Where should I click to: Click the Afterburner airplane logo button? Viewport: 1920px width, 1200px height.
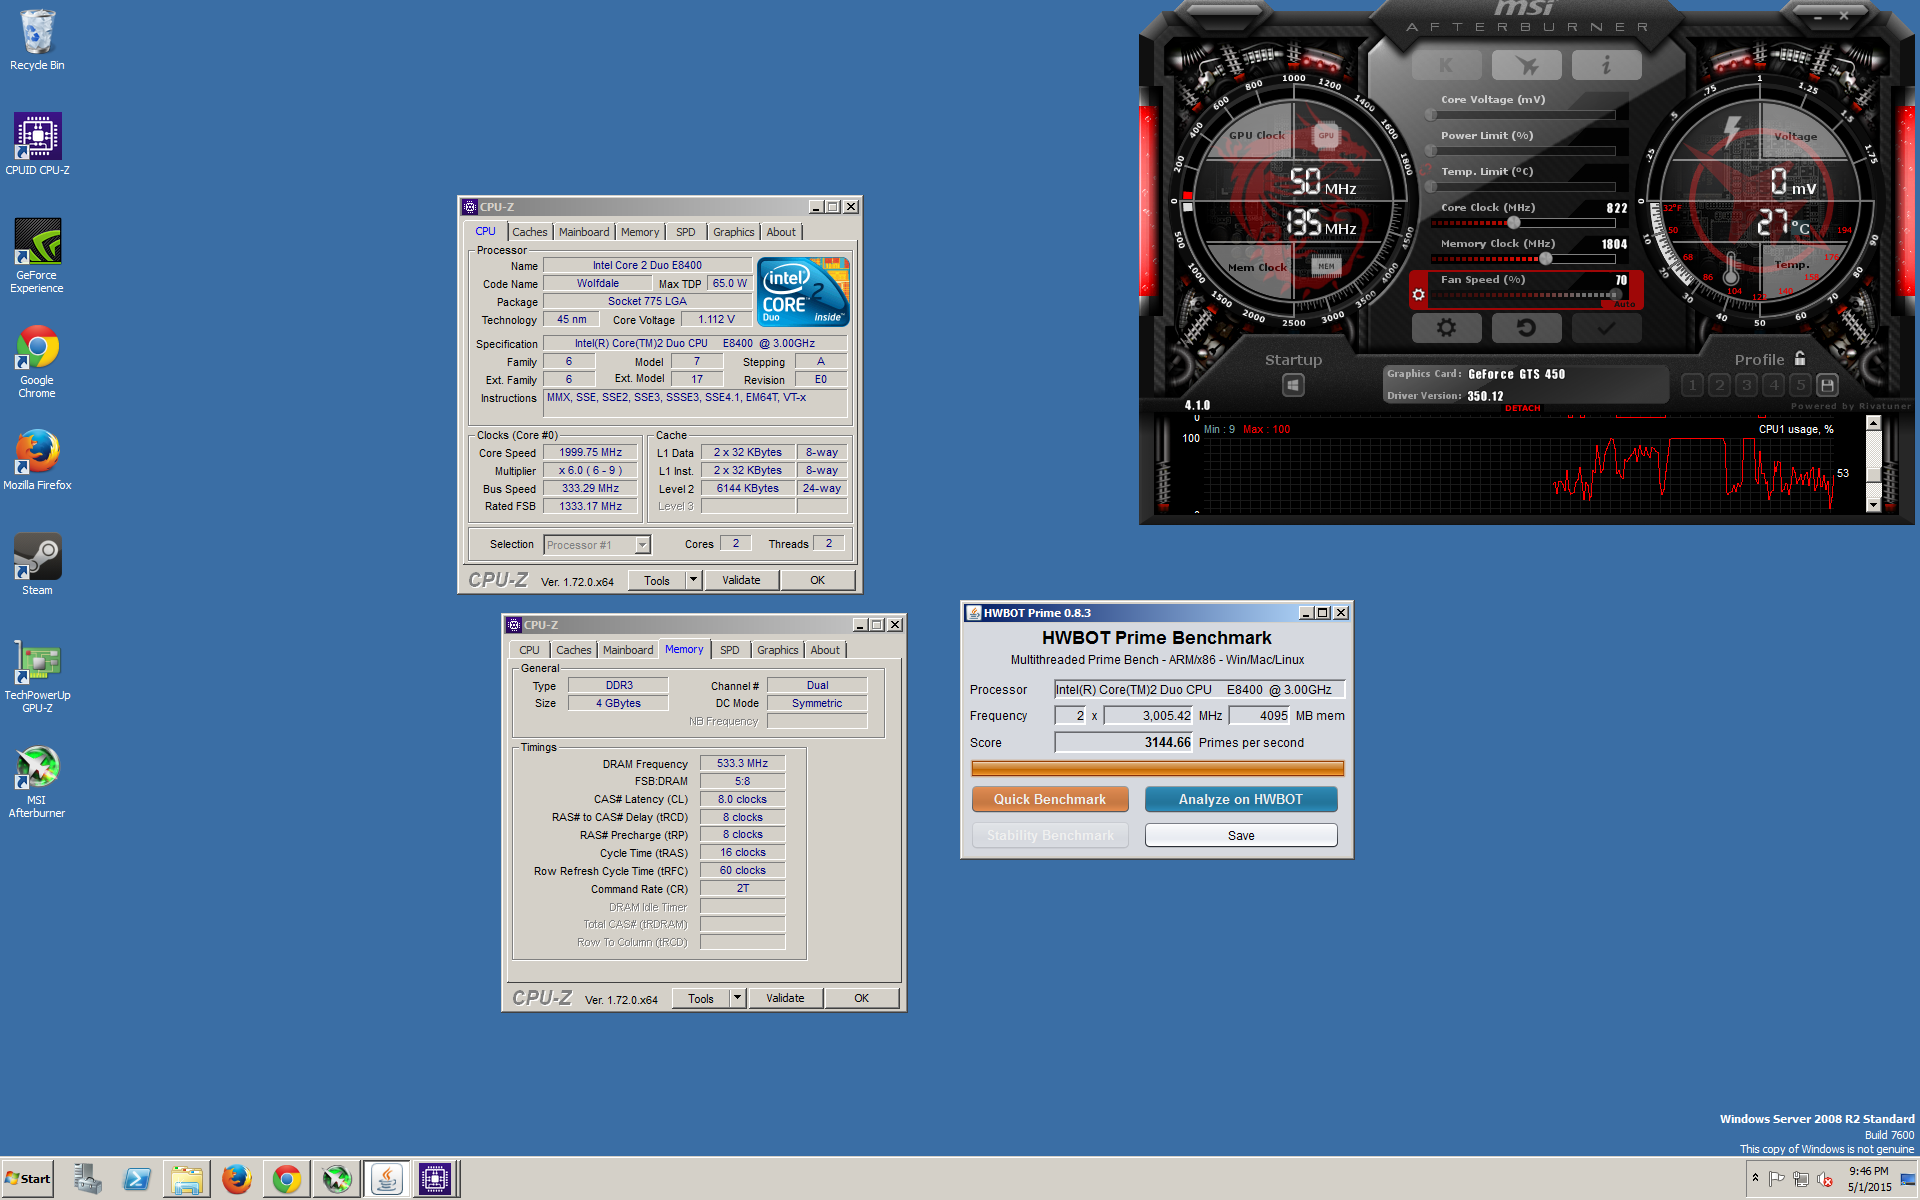coord(1526,66)
